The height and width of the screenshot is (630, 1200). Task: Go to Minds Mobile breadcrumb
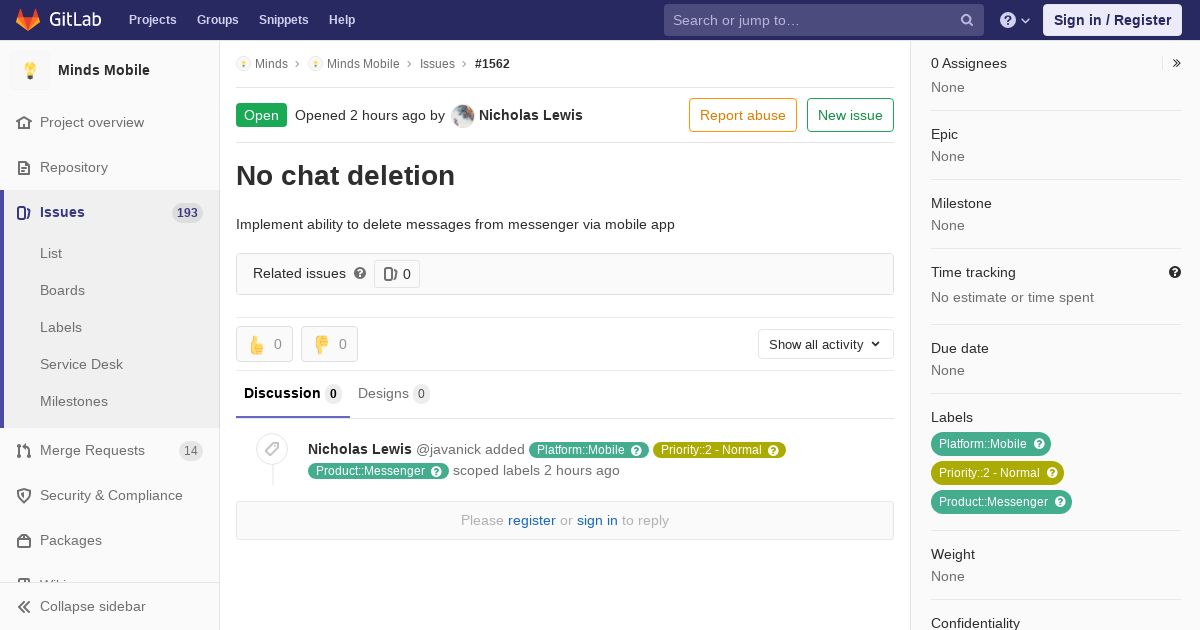click(x=363, y=64)
